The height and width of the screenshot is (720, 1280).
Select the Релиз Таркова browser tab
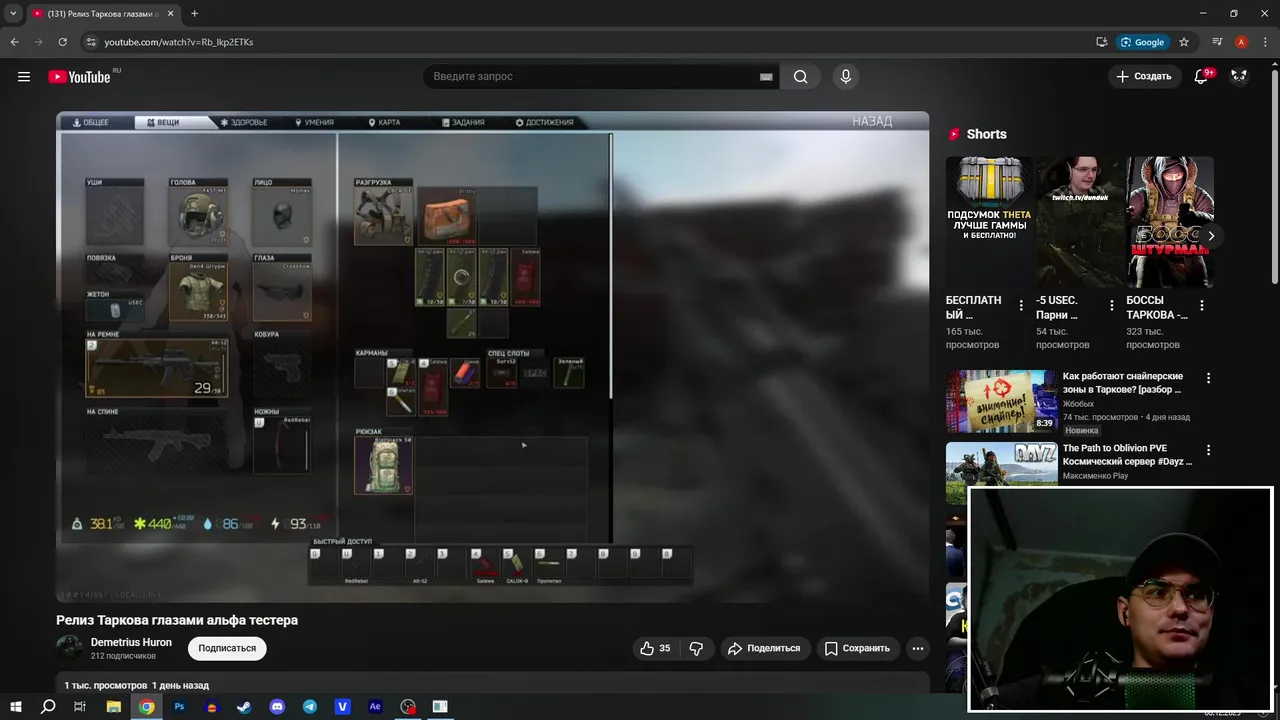click(102, 14)
